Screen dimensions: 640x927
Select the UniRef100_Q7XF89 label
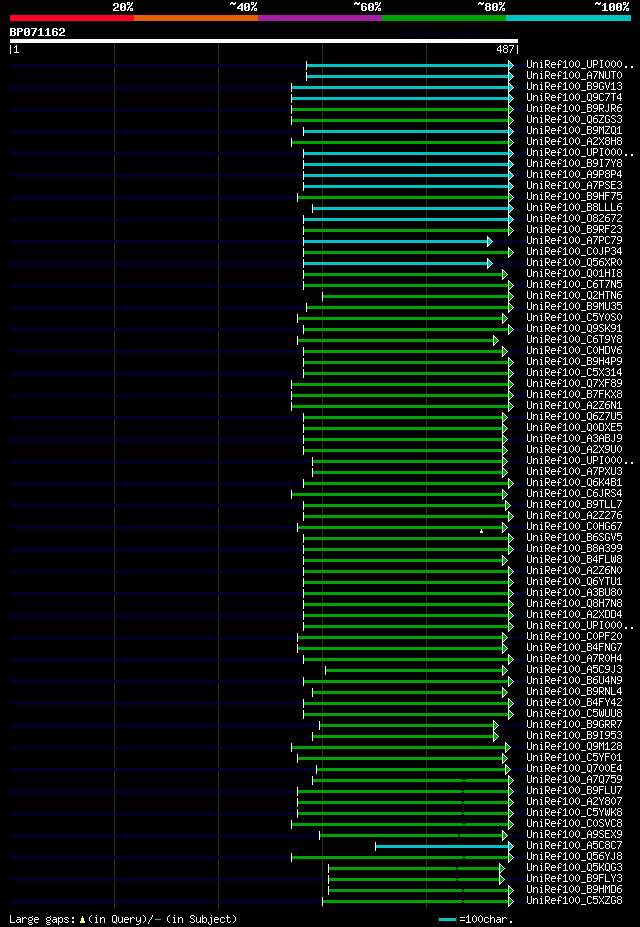tap(574, 384)
